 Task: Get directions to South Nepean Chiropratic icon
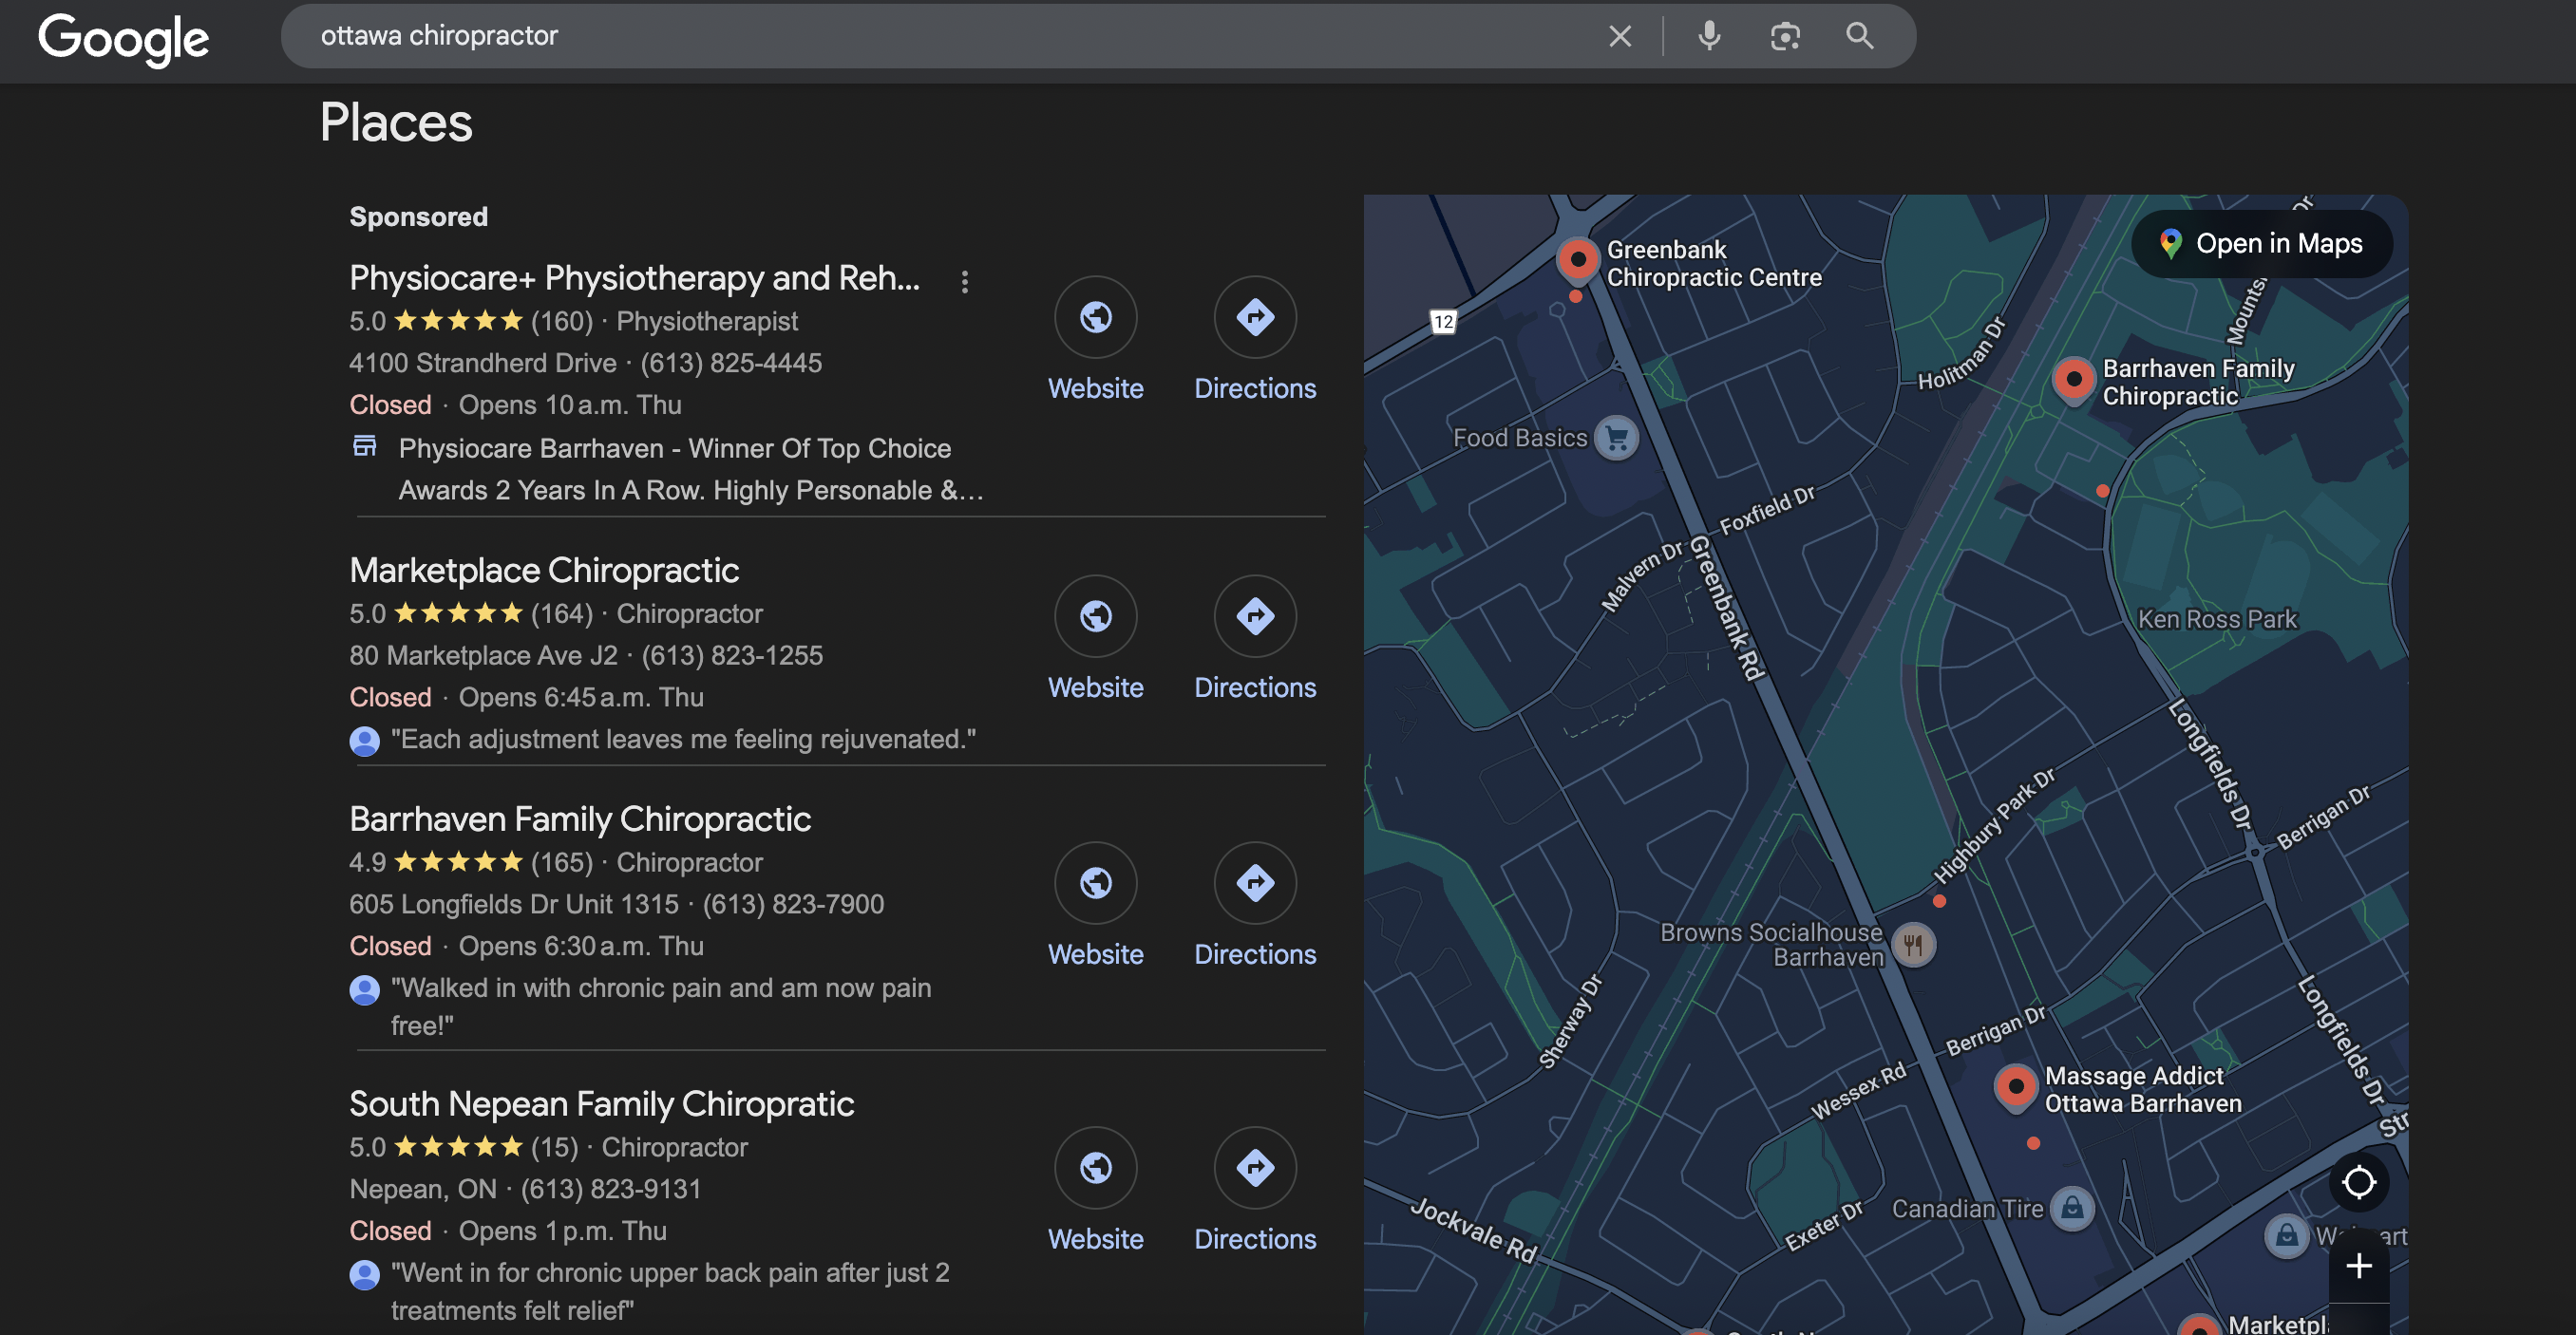point(1255,1168)
